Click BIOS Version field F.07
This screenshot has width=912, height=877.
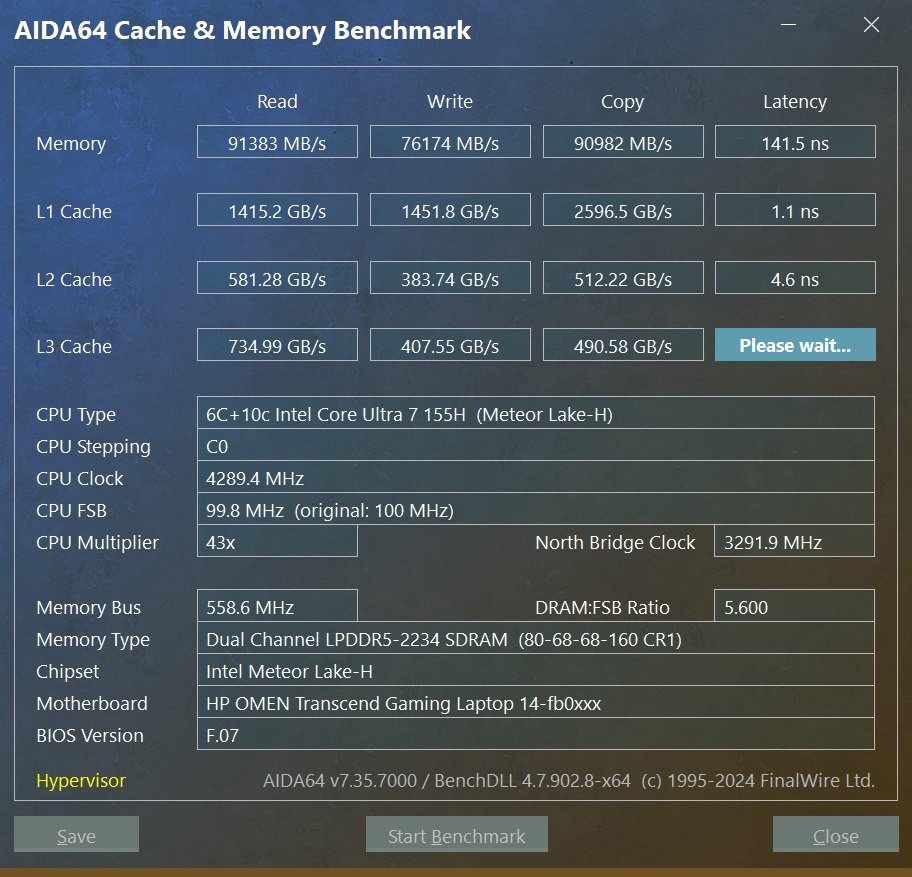[x=536, y=734]
